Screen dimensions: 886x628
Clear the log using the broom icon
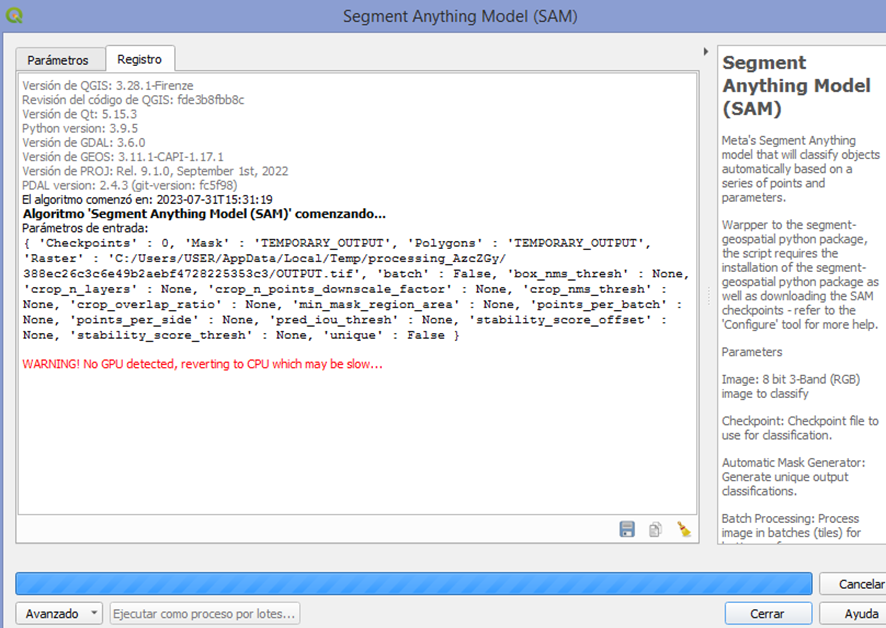[x=682, y=530]
